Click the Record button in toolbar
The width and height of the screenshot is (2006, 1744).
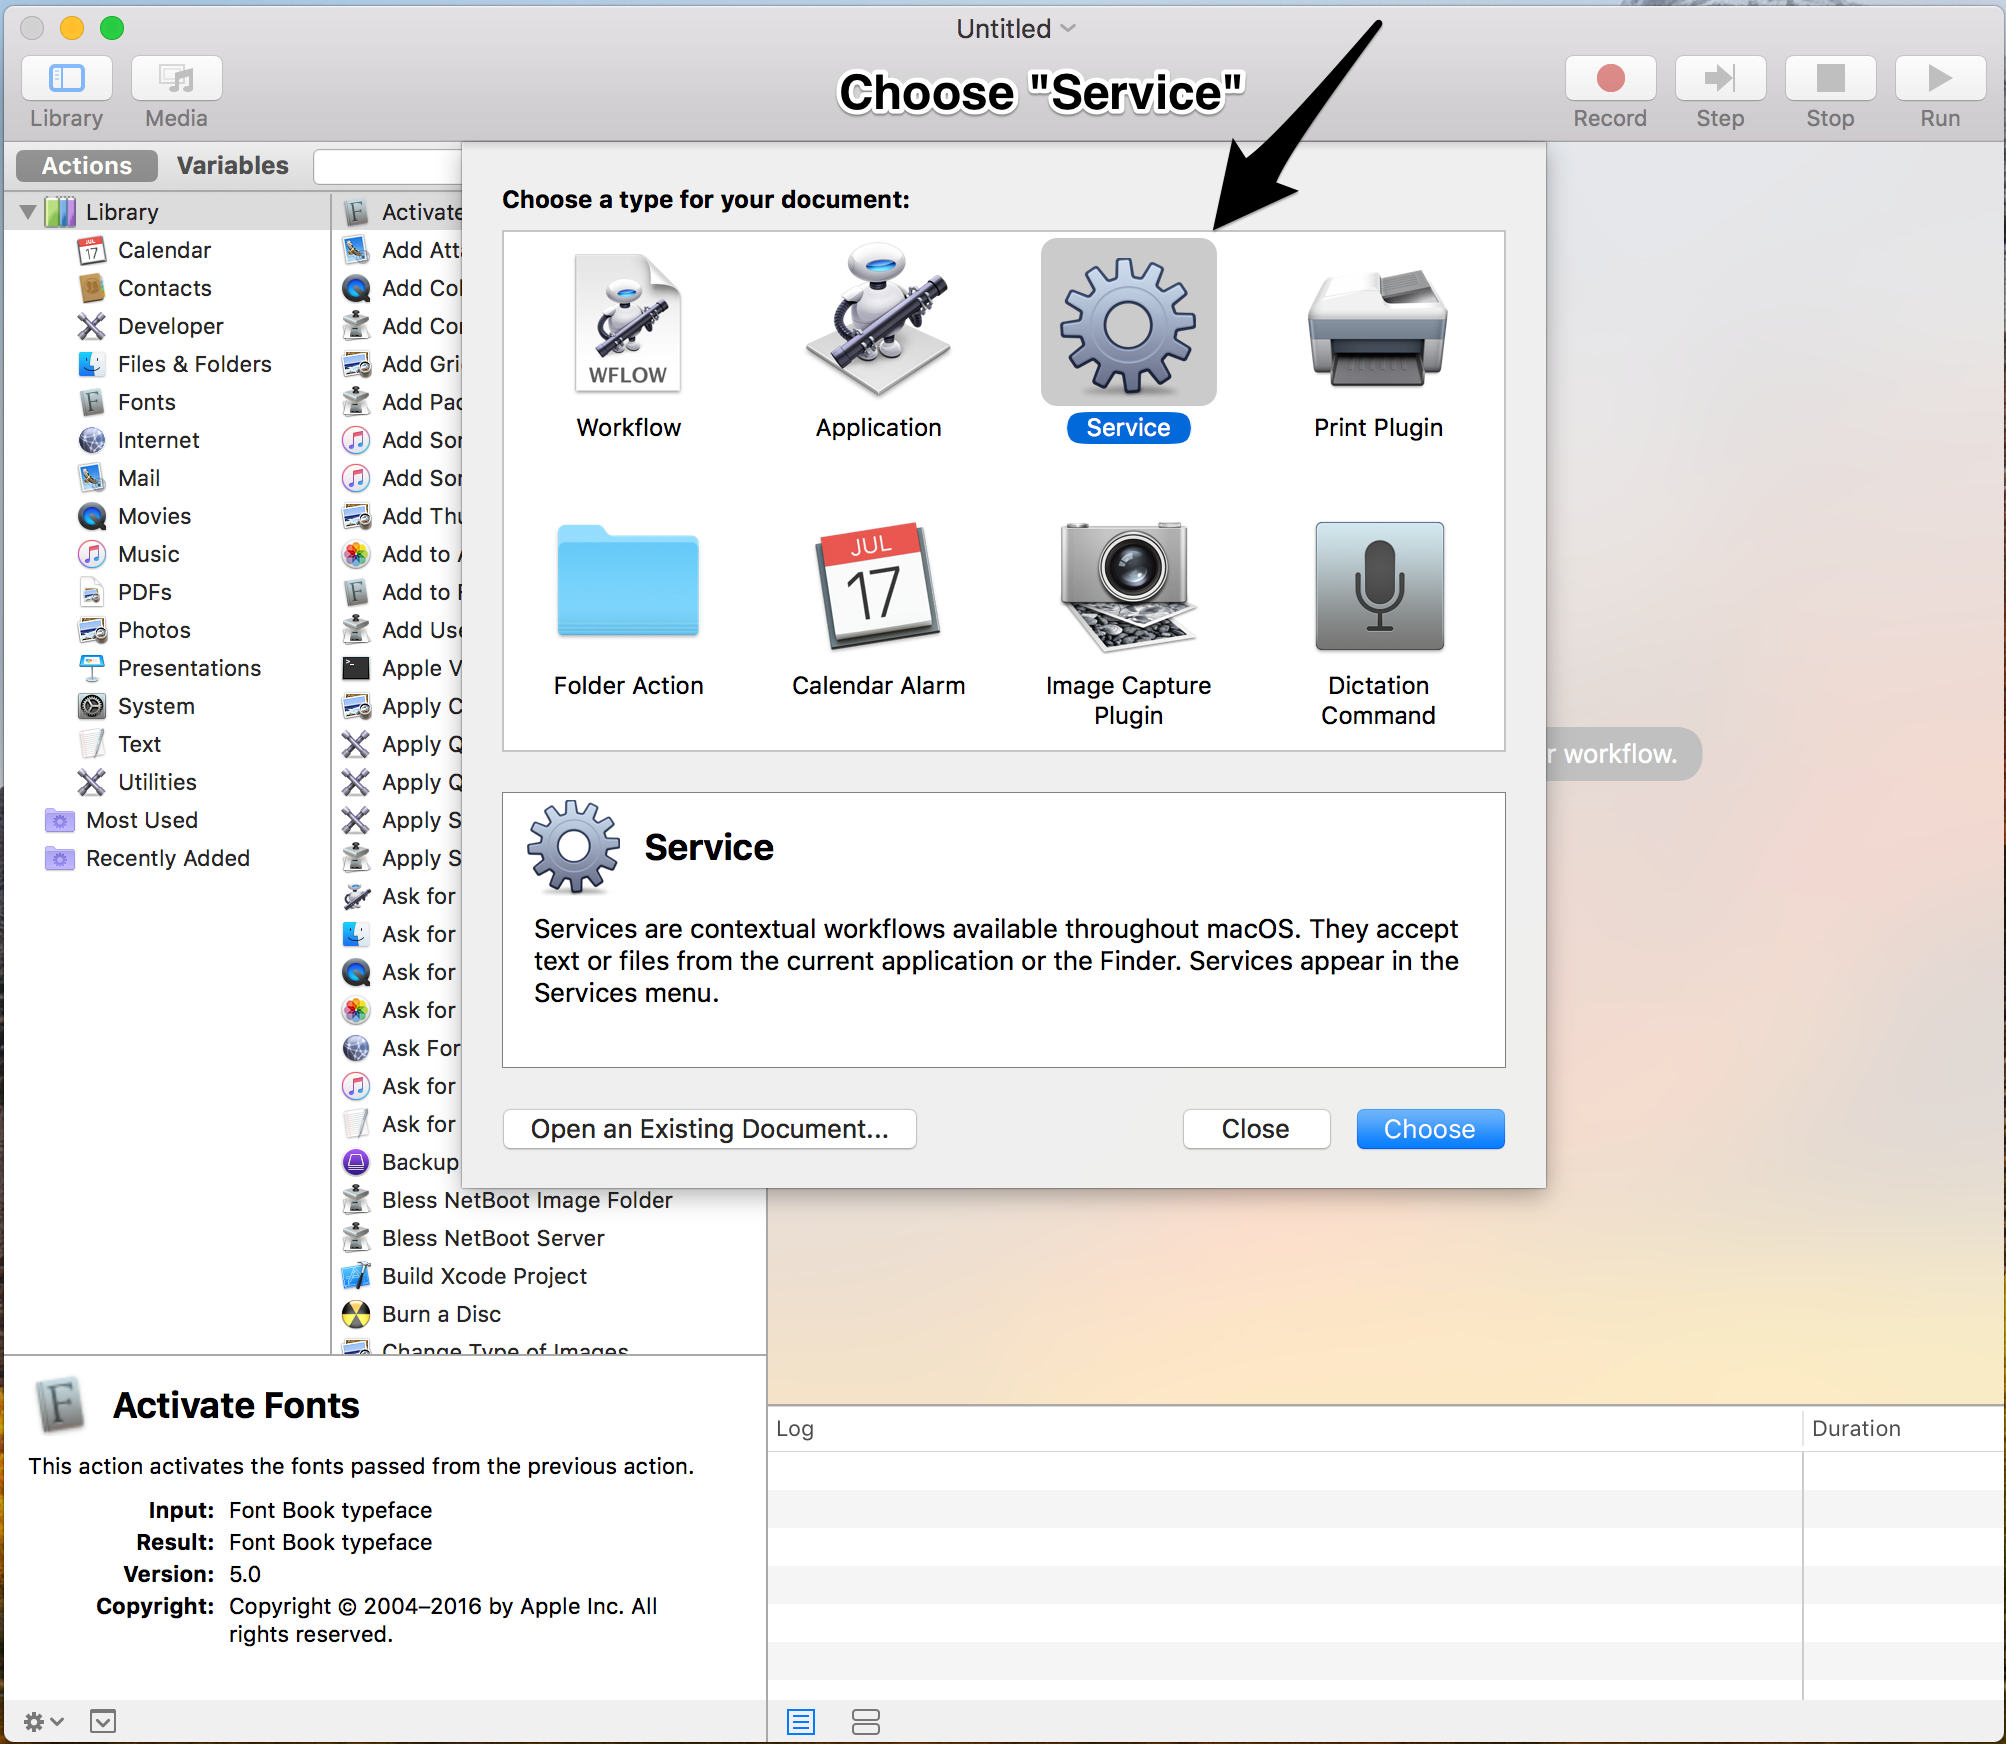point(1609,79)
